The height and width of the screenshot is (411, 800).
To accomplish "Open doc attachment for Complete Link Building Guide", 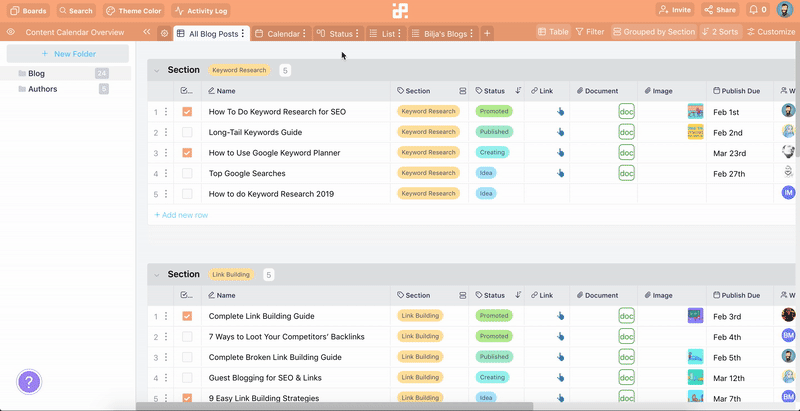I will click(626, 316).
